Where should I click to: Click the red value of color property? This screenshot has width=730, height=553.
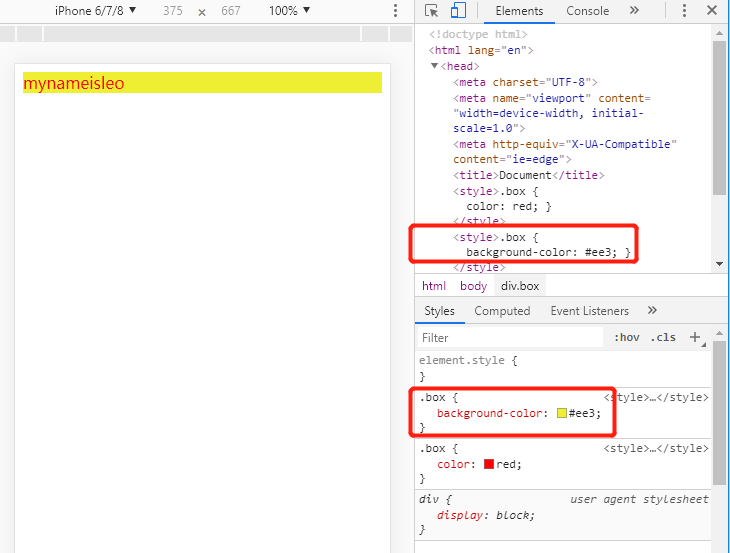coord(508,464)
